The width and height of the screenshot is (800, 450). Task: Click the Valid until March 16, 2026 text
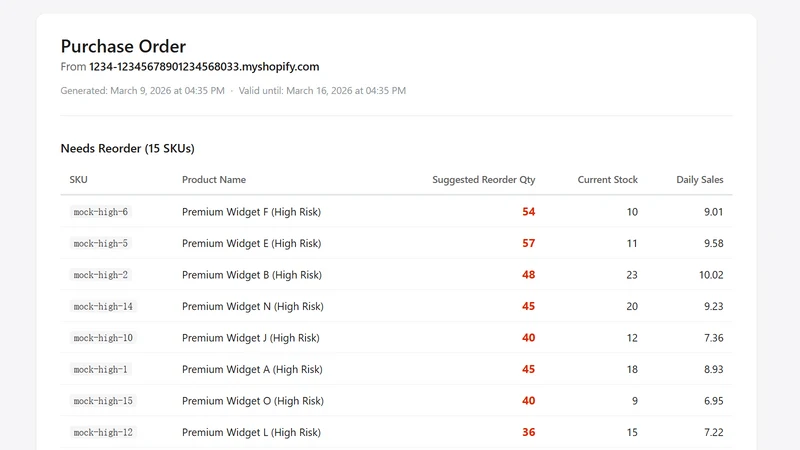(322, 91)
